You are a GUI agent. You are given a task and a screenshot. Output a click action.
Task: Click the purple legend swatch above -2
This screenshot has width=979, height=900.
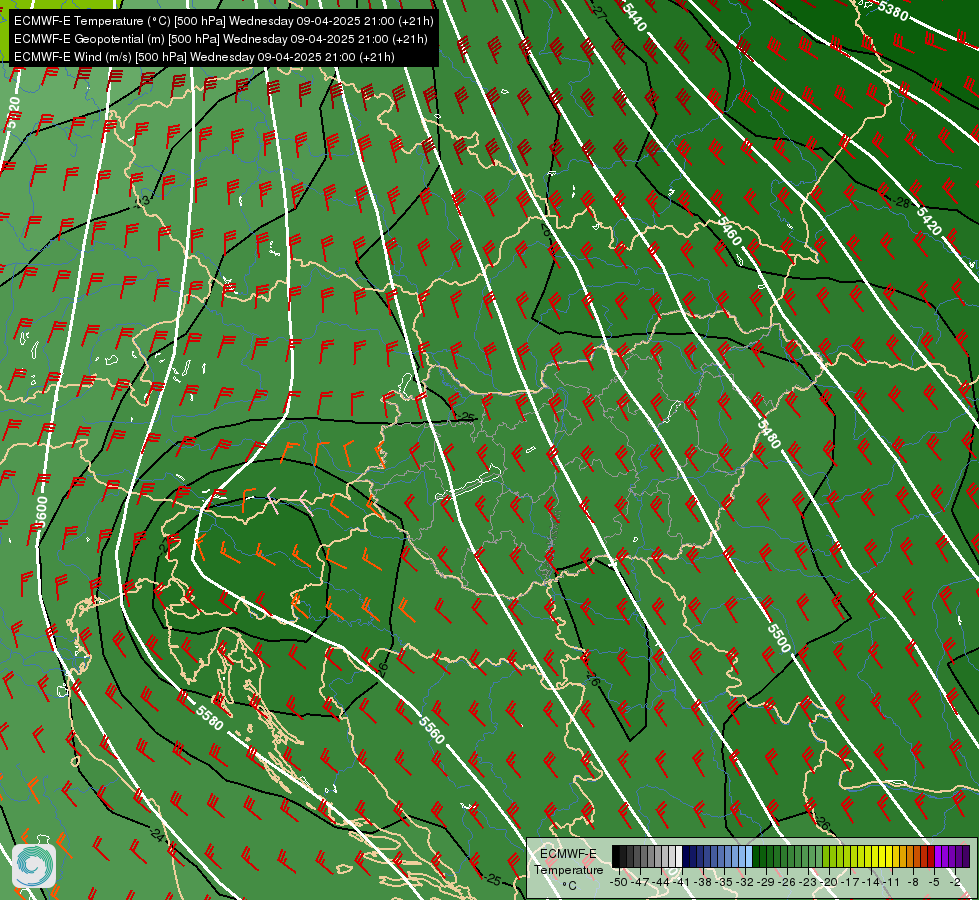pos(952,856)
